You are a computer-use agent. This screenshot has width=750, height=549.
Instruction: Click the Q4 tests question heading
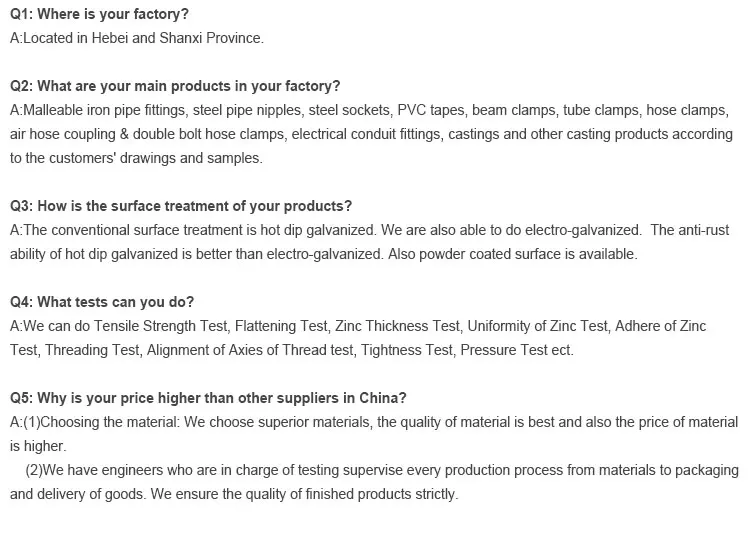pyautogui.click(x=102, y=302)
